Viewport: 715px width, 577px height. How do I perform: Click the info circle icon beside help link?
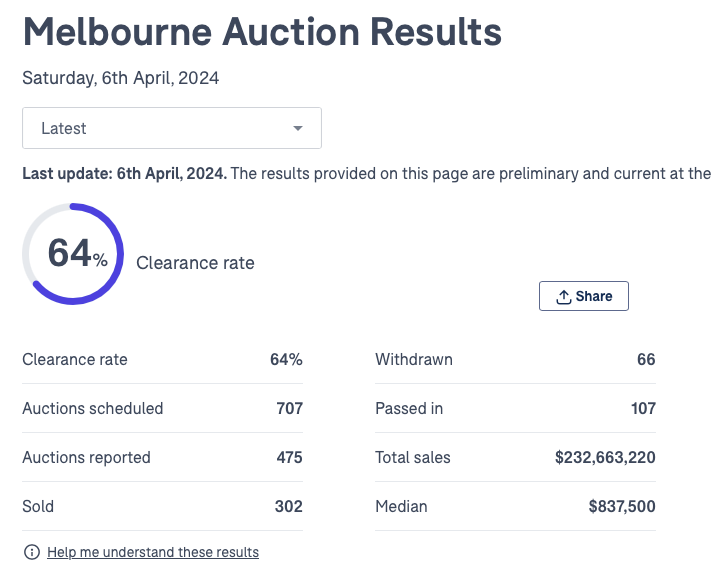(x=32, y=552)
